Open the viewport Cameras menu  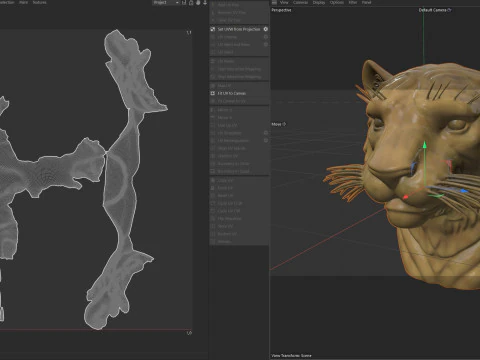(300, 3)
